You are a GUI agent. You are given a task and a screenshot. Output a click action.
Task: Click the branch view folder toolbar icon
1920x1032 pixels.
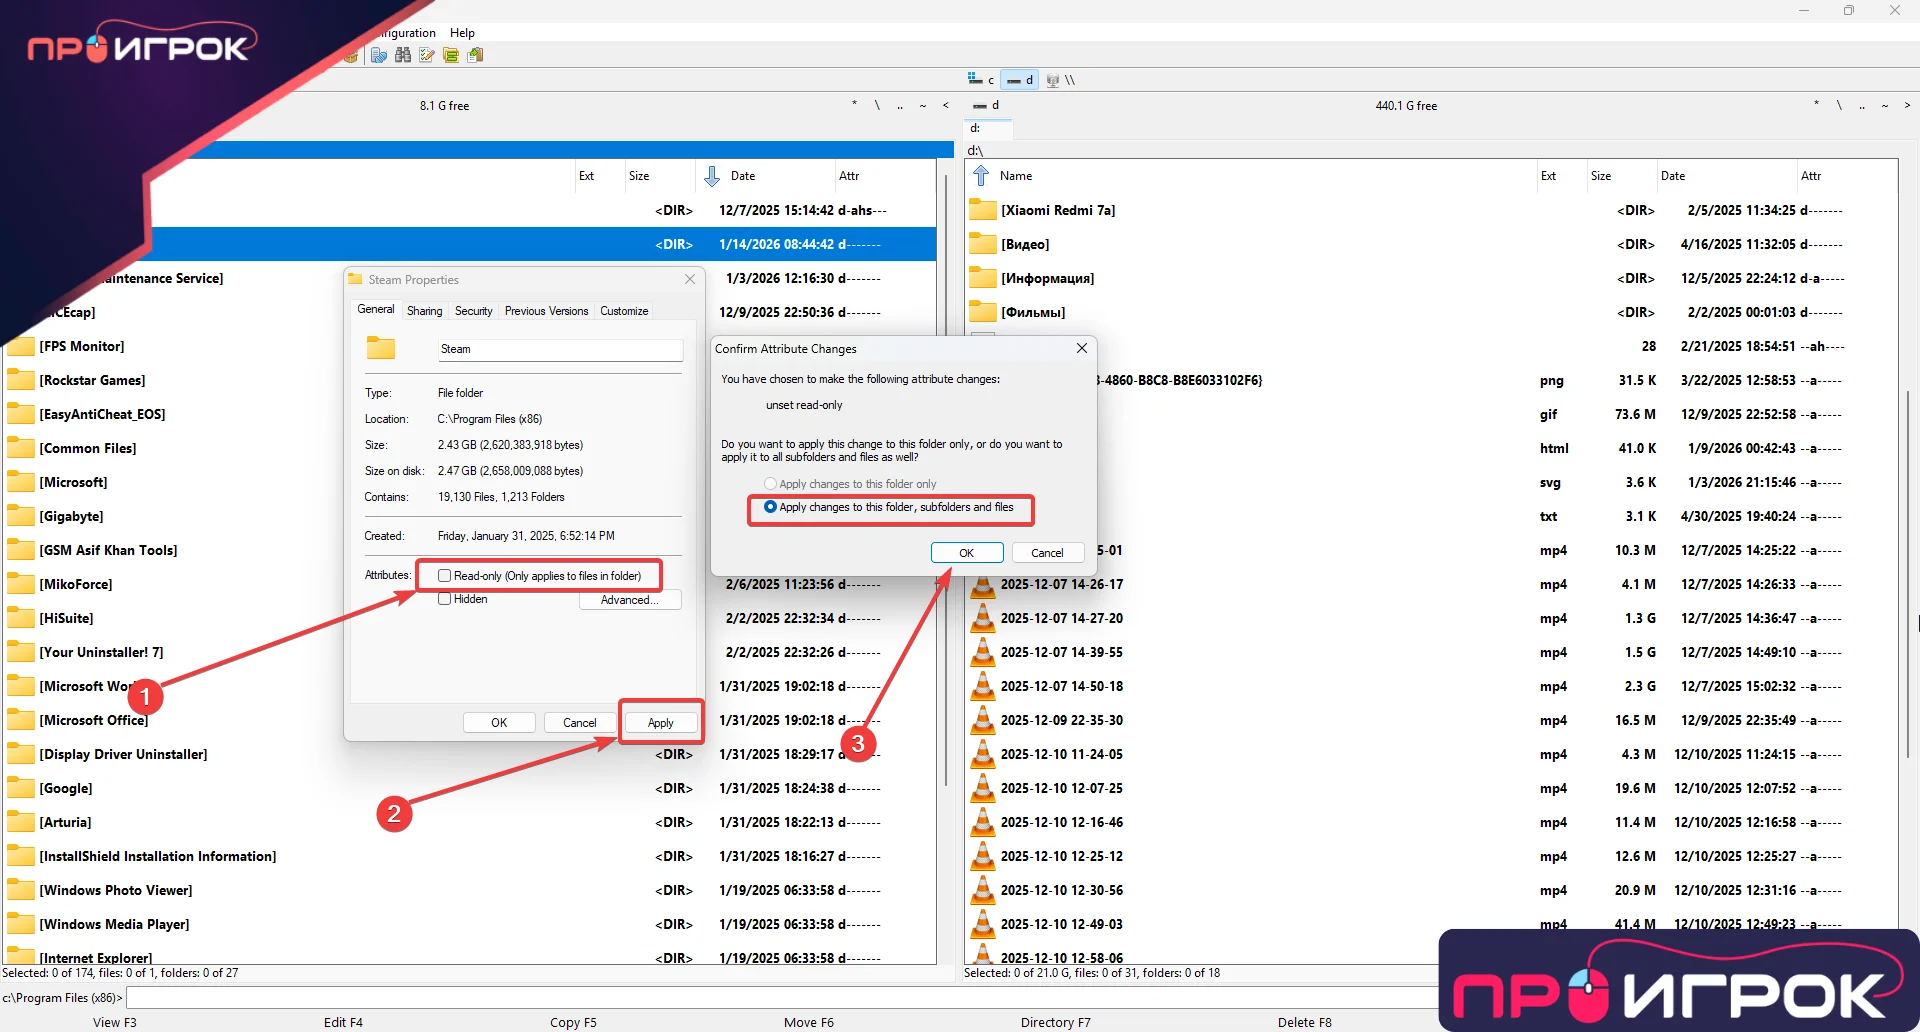451,55
